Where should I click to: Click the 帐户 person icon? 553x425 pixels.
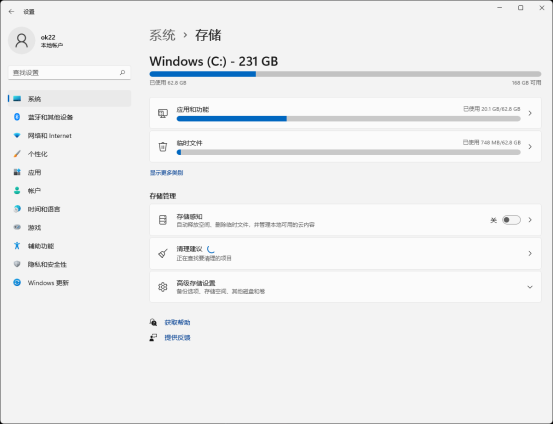point(17,190)
